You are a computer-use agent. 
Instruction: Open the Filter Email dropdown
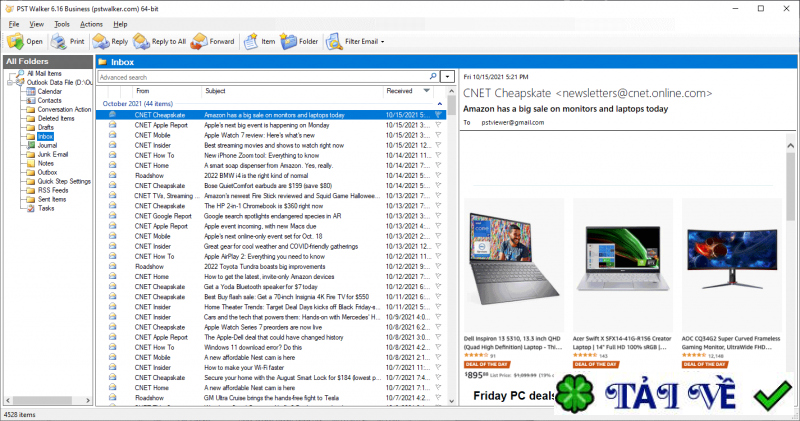tap(384, 42)
